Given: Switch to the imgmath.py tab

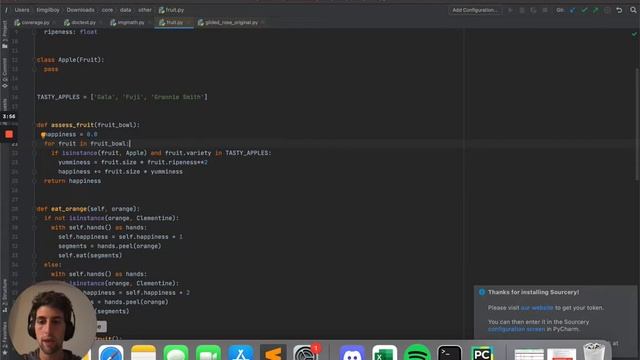Looking at the screenshot, I should point(127,22).
